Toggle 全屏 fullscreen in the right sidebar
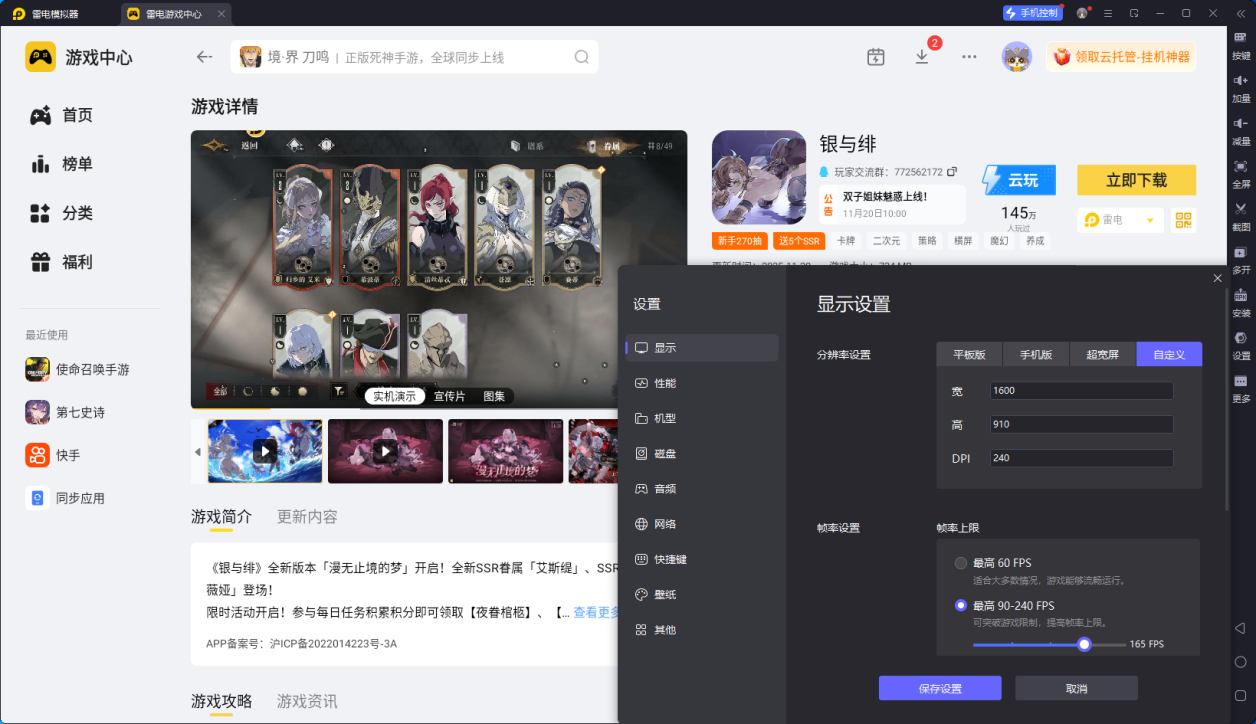Viewport: 1256px width, 724px height. coord(1240,174)
